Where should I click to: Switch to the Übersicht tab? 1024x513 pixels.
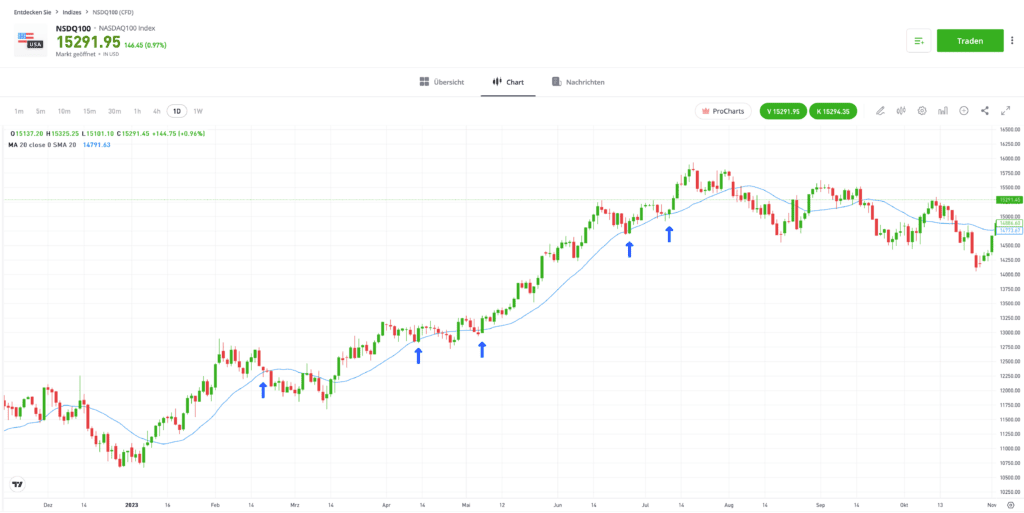pyautogui.click(x=441, y=82)
